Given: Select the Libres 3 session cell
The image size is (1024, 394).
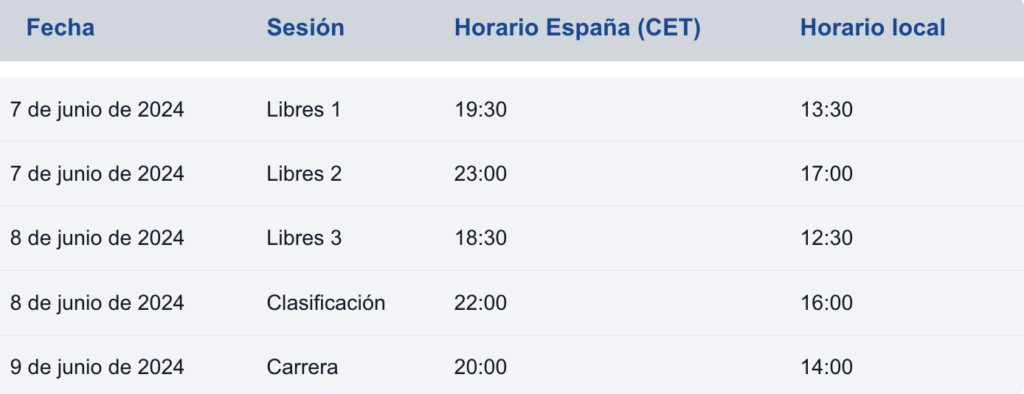Looking at the screenshot, I should tap(304, 238).
